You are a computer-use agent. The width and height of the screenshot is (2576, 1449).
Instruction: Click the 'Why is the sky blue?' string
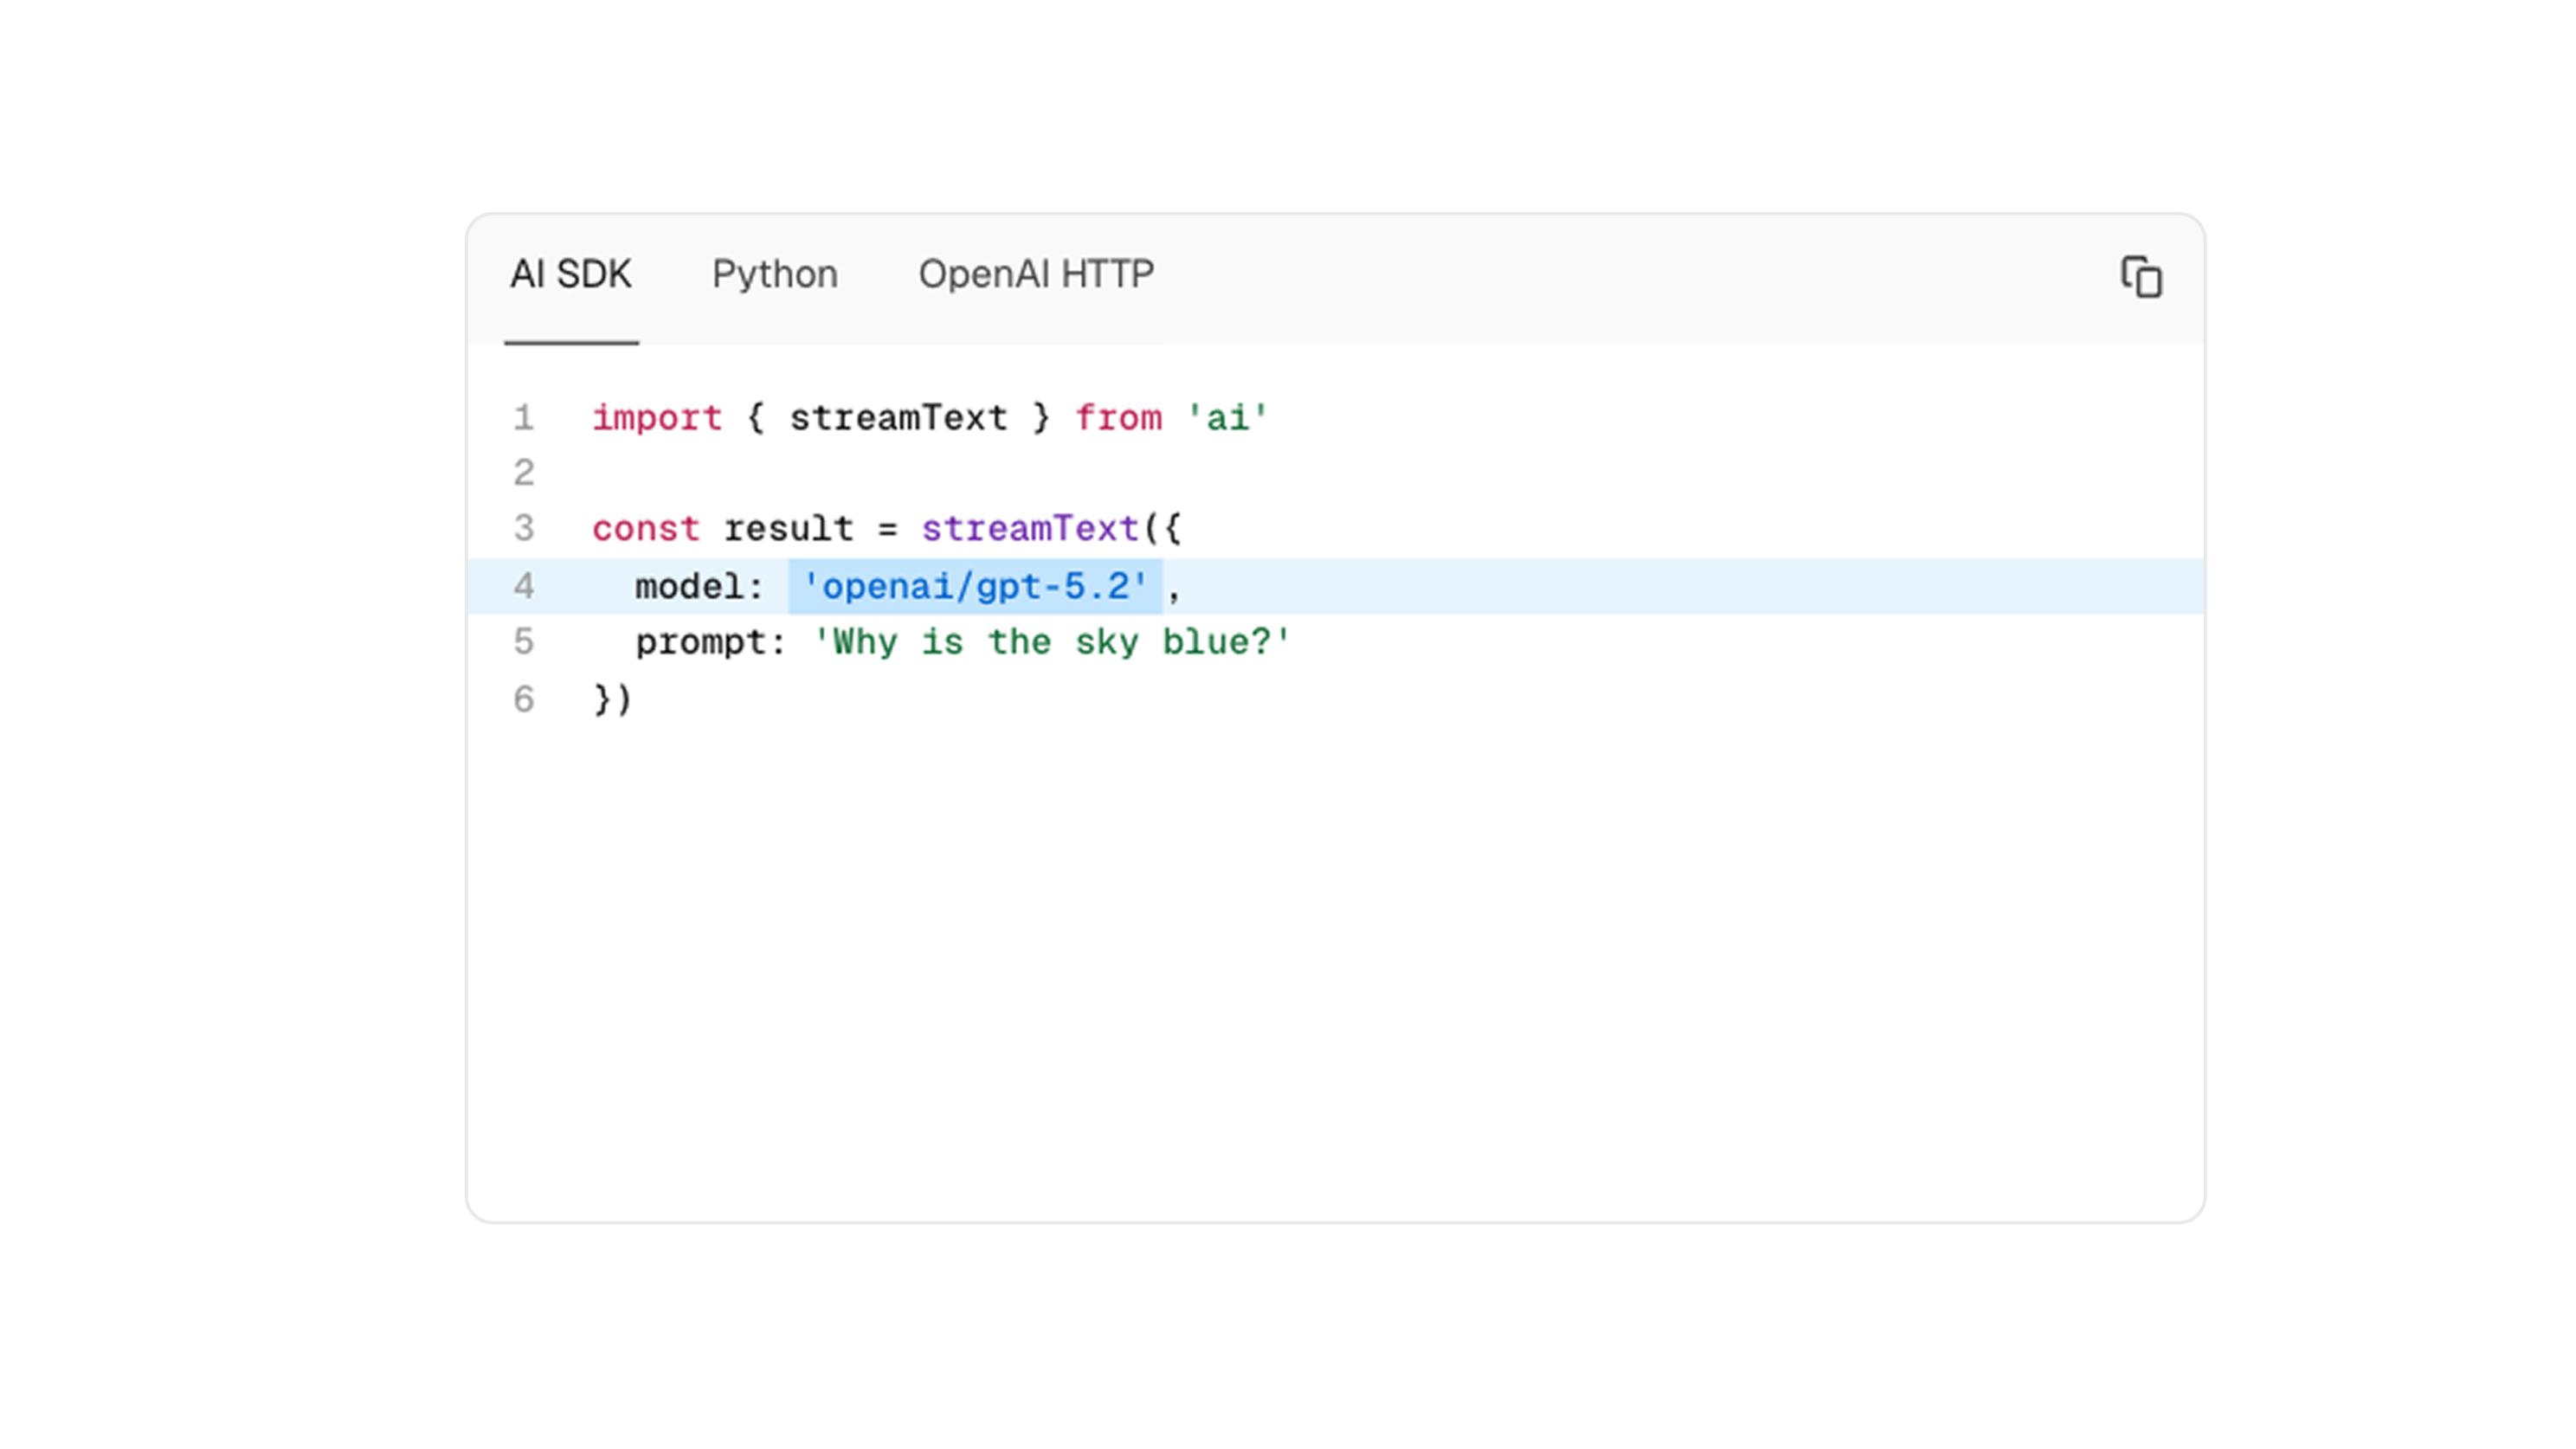tap(1052, 642)
